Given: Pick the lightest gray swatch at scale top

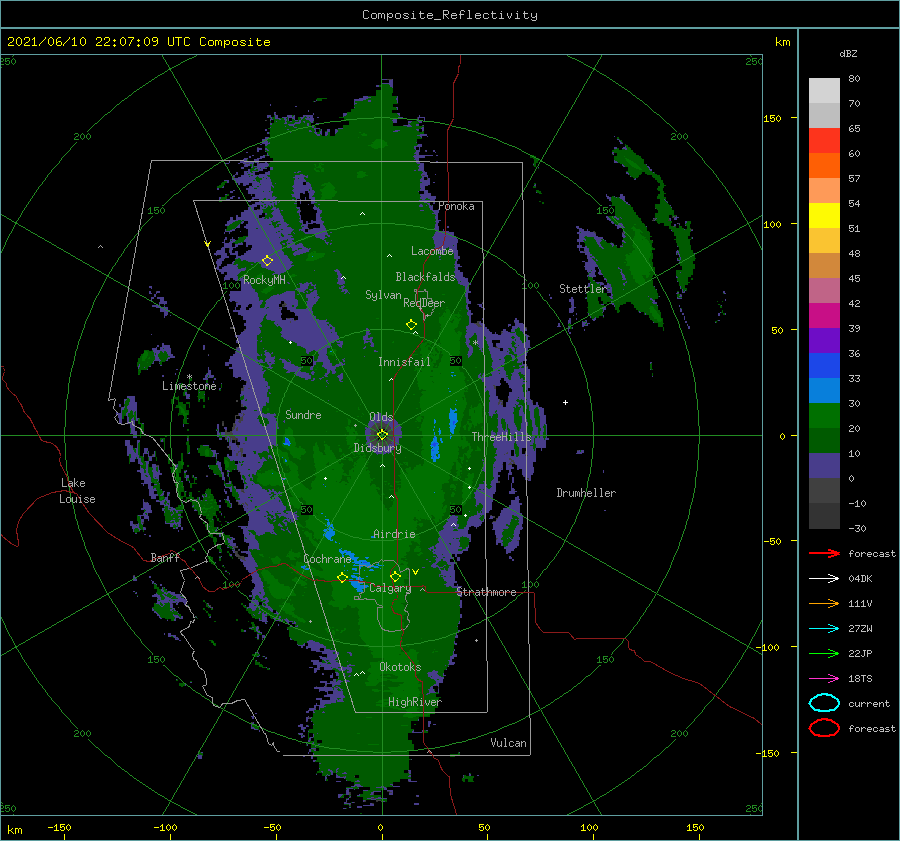Looking at the screenshot, I should pos(824,91).
